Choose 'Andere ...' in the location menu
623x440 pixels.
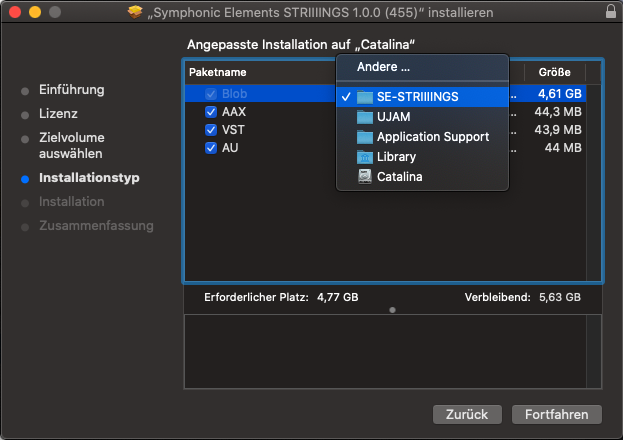point(422,67)
